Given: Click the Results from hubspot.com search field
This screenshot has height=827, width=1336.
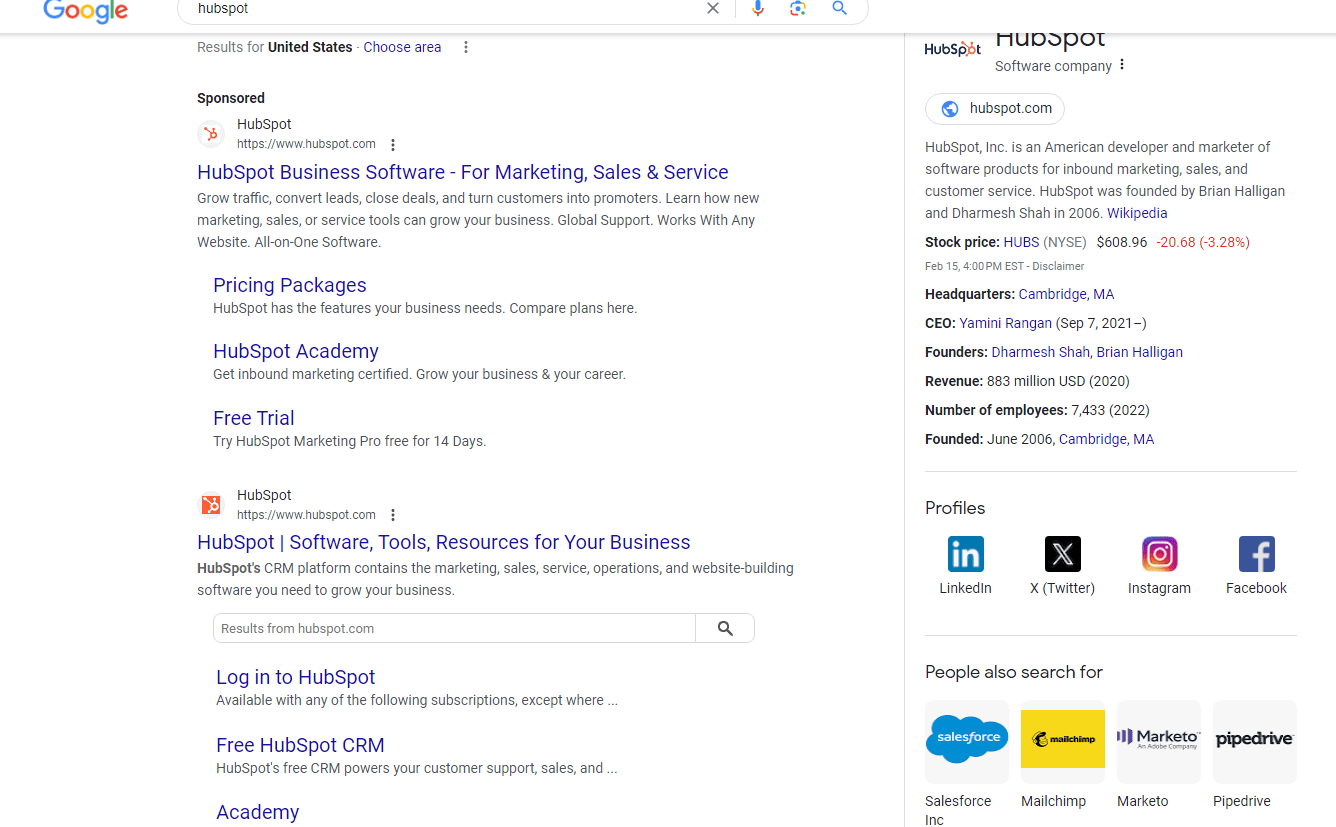Looking at the screenshot, I should 455,628.
